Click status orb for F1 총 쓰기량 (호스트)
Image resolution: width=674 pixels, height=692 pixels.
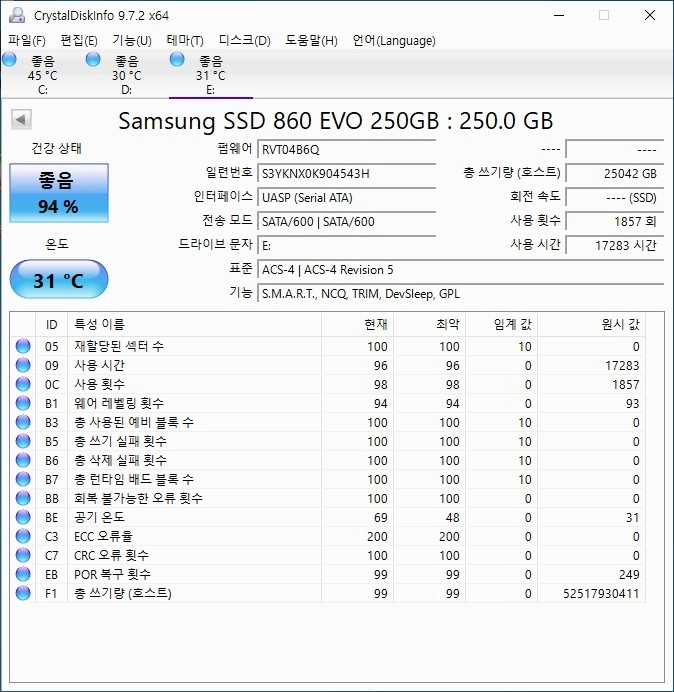click(23, 593)
